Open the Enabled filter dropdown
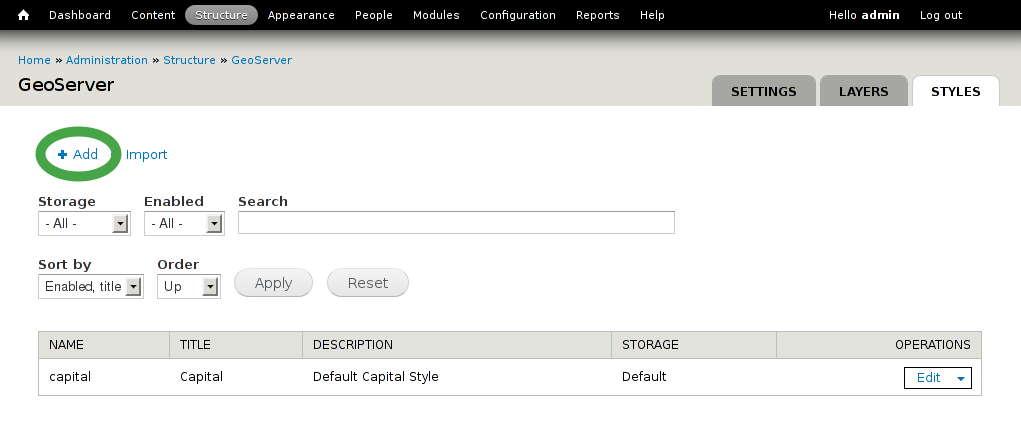The height and width of the screenshot is (443, 1021). click(x=184, y=223)
